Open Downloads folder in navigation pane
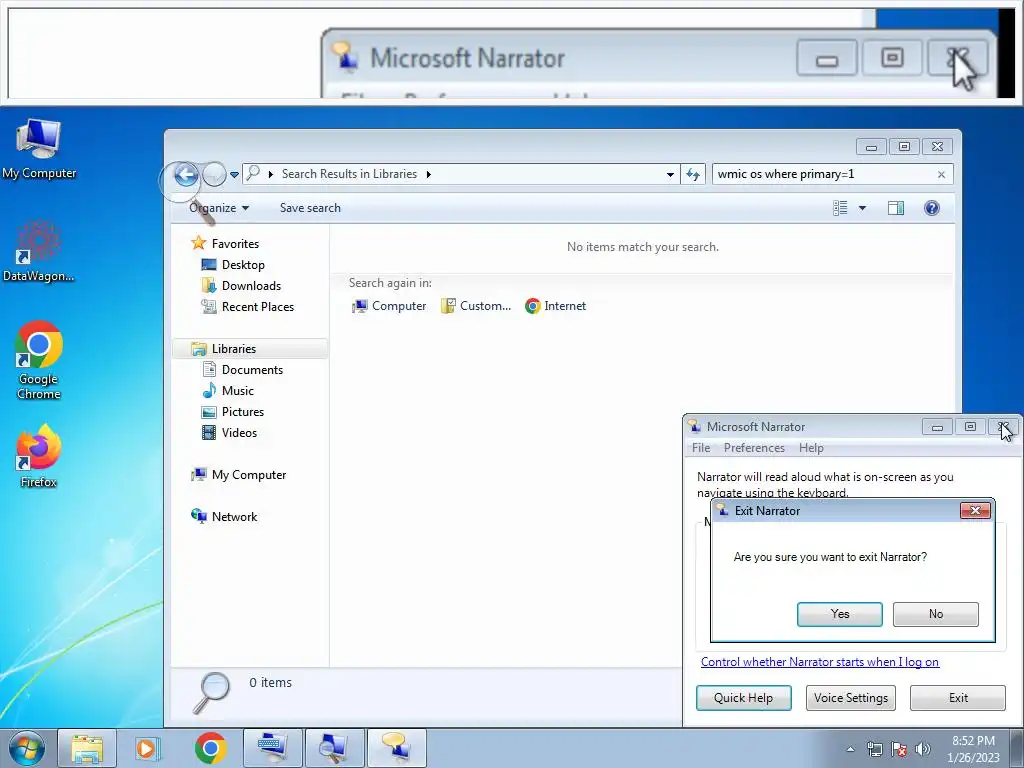 click(242, 285)
